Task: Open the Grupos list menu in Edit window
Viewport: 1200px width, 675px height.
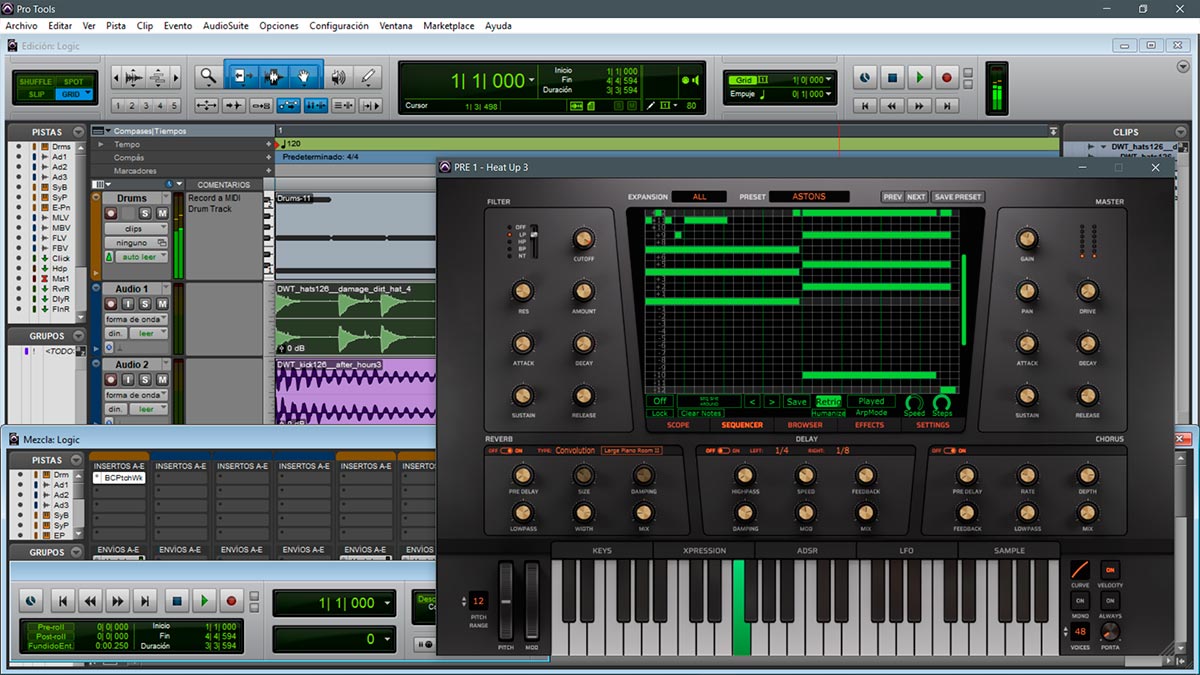Action: (76, 336)
